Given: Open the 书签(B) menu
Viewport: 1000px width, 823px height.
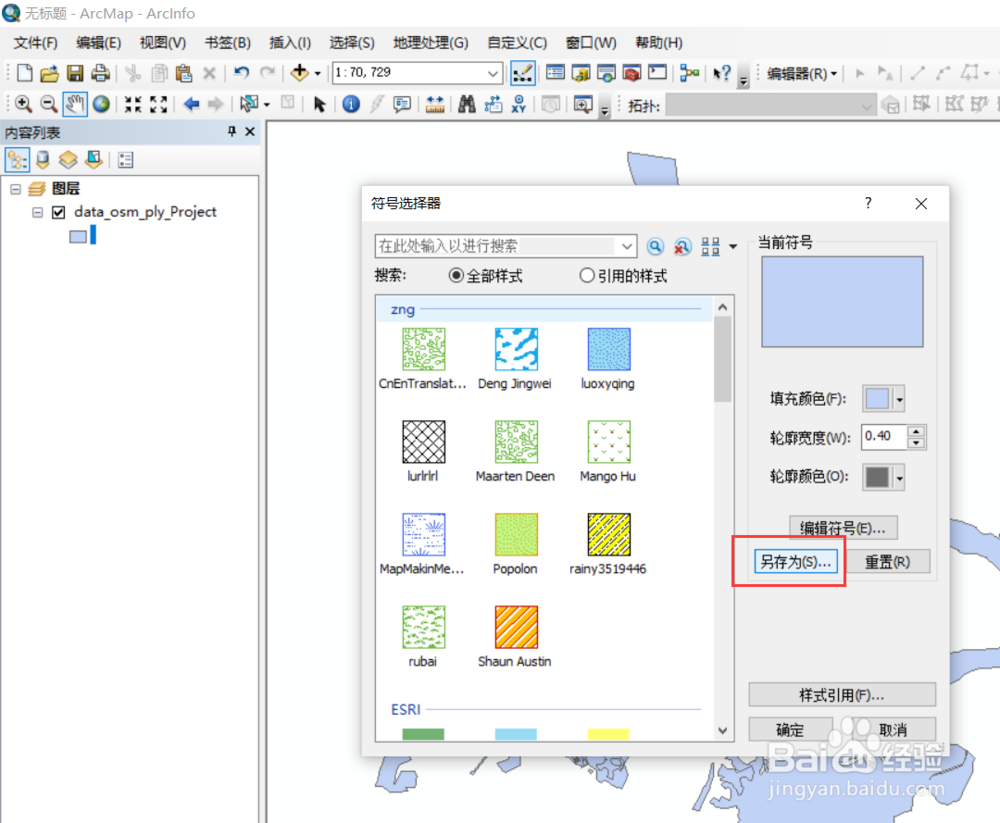Looking at the screenshot, I should click(x=227, y=43).
